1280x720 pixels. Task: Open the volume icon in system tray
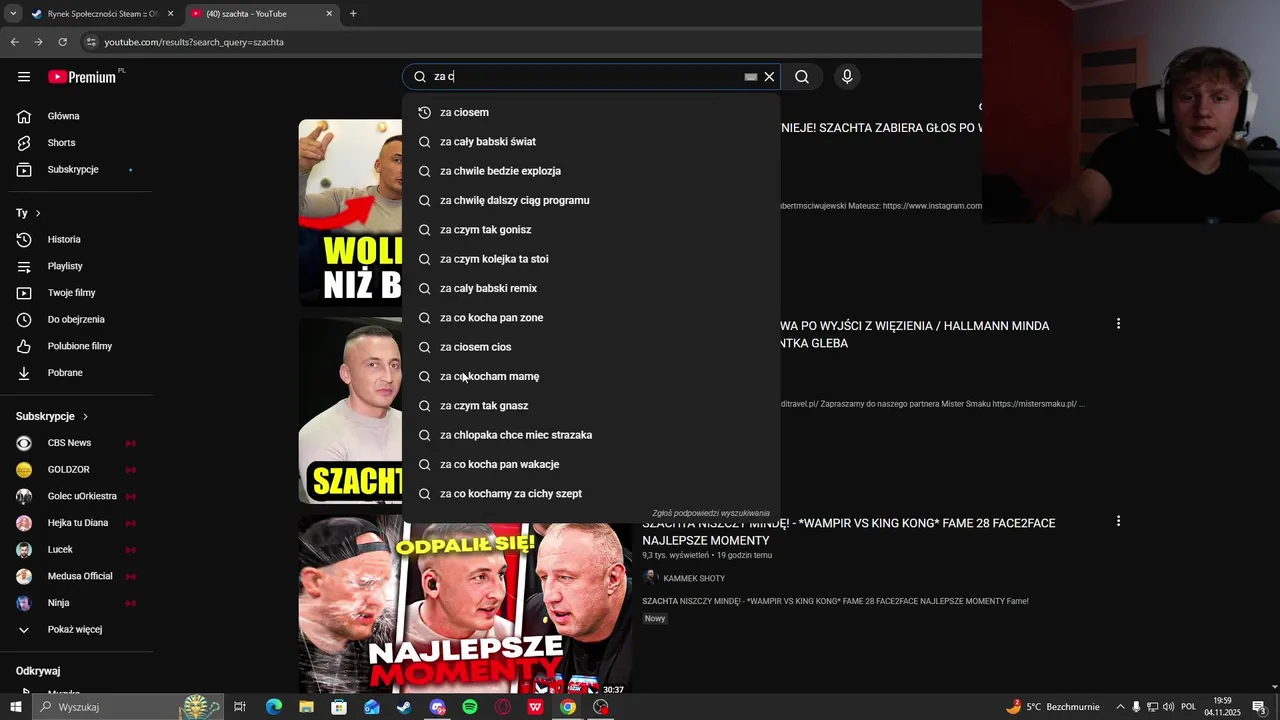pos(1169,707)
